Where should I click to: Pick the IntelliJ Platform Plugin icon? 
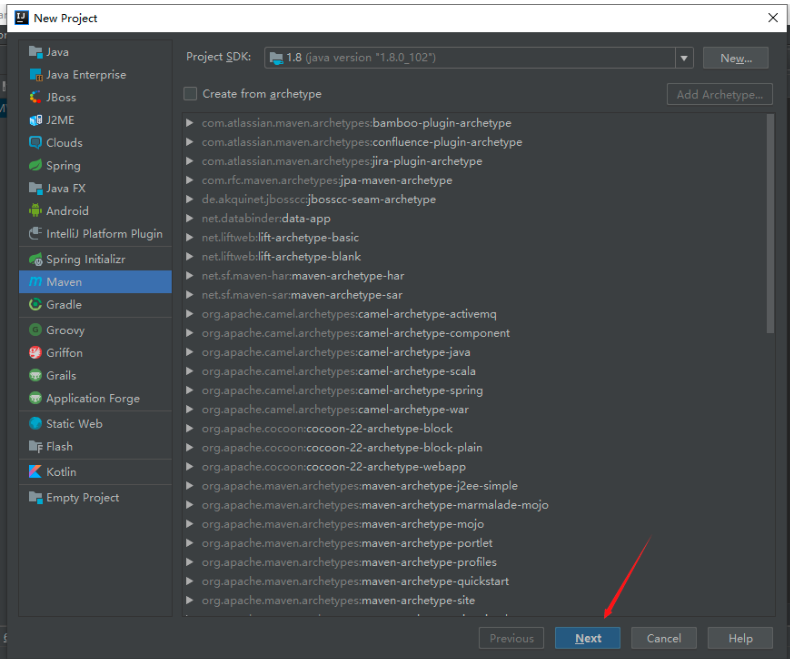click(x=35, y=234)
